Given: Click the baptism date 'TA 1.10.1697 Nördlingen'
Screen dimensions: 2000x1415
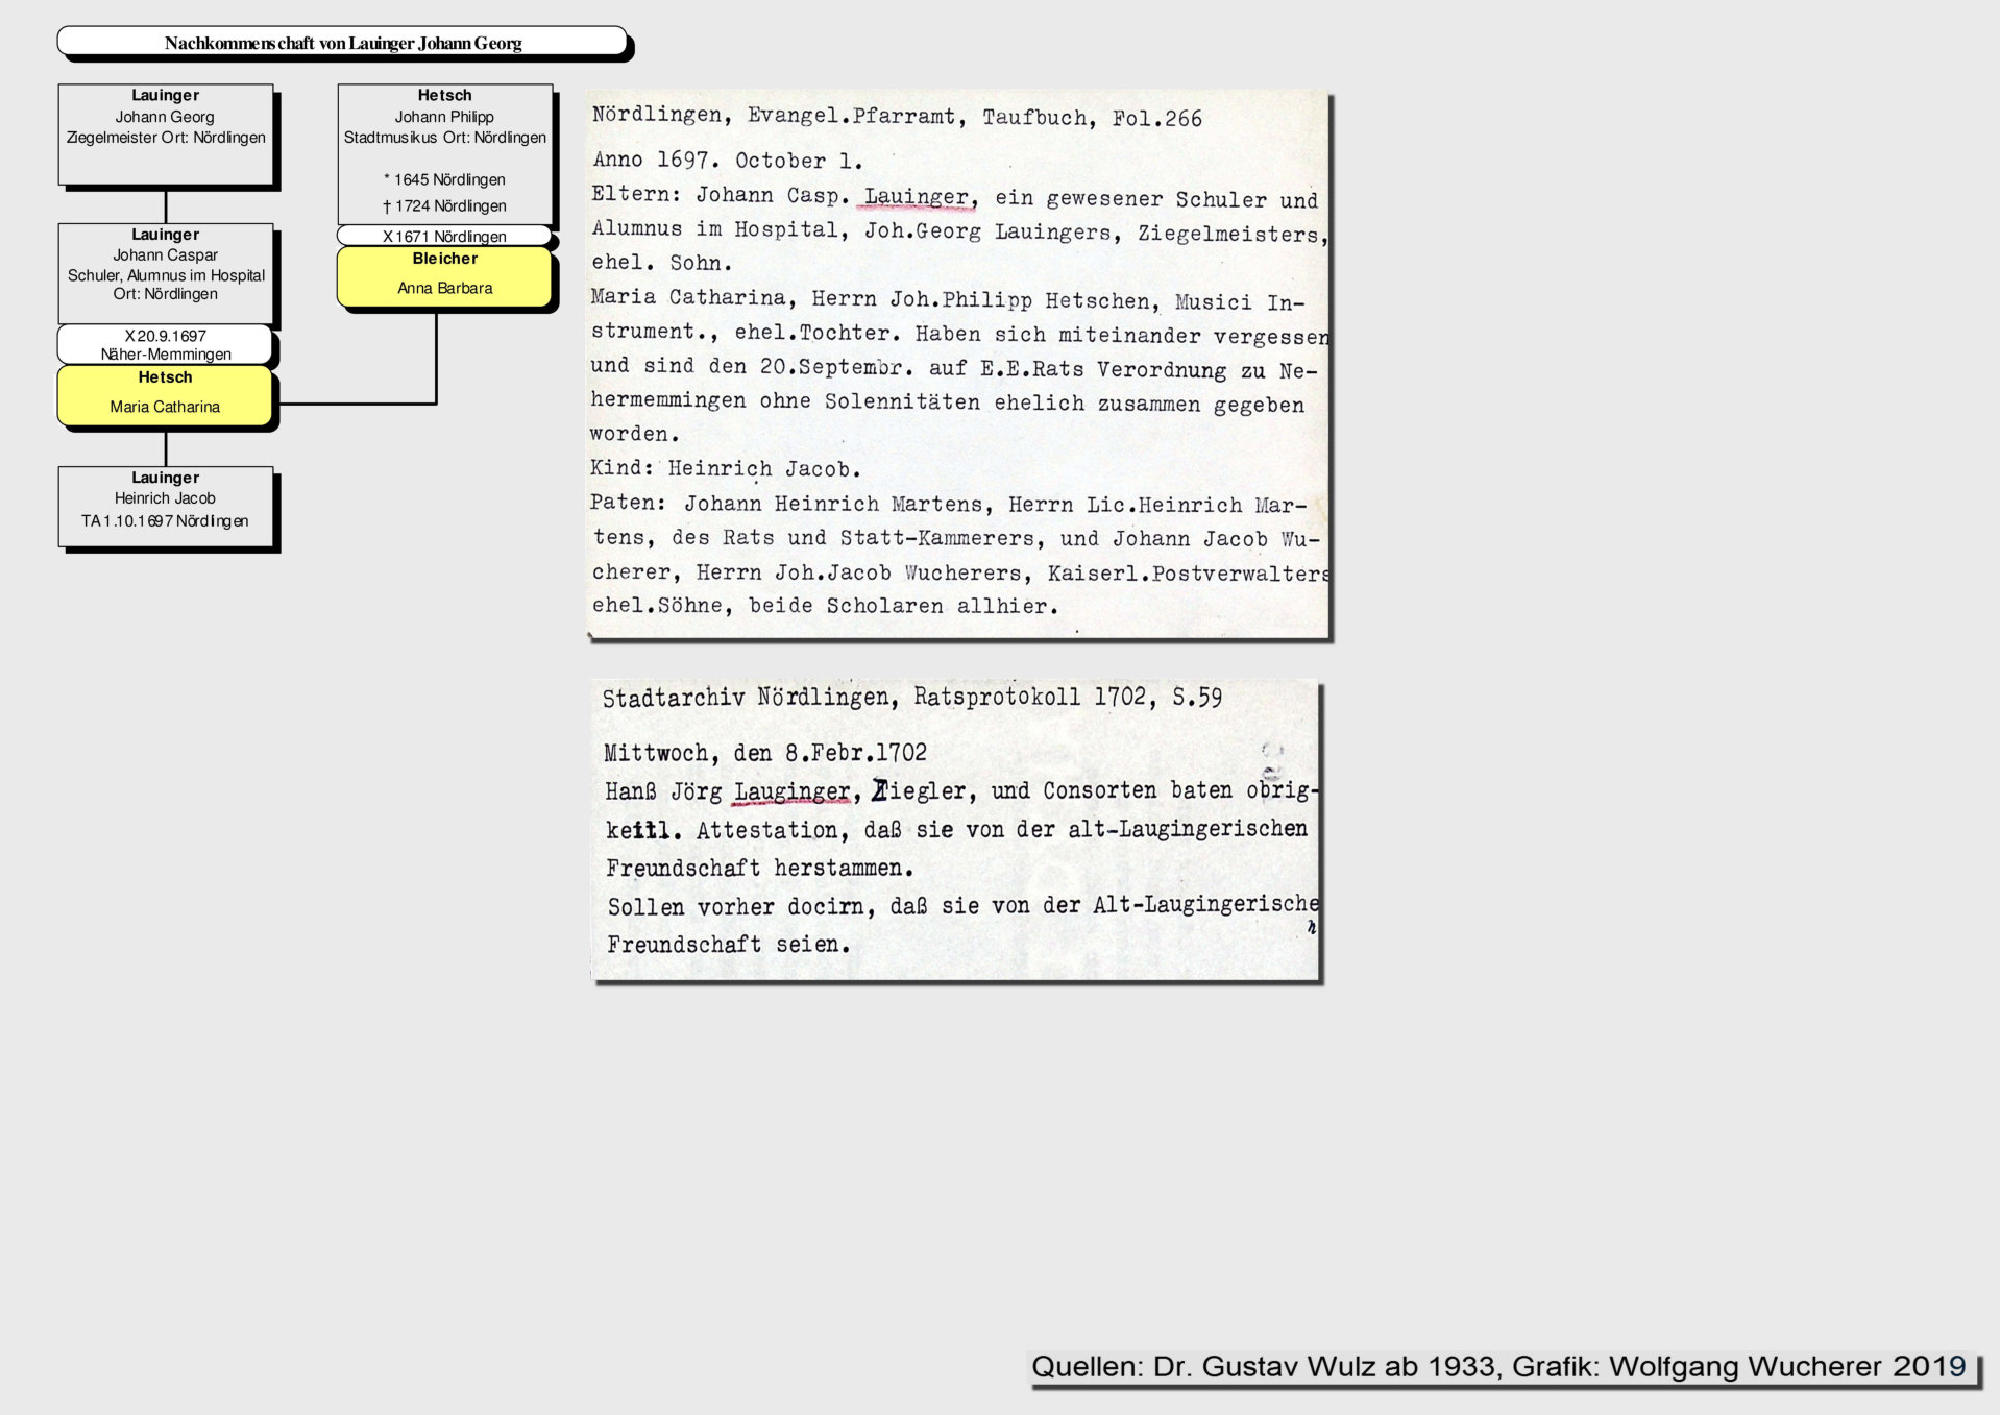Looking at the screenshot, I should 165,521.
